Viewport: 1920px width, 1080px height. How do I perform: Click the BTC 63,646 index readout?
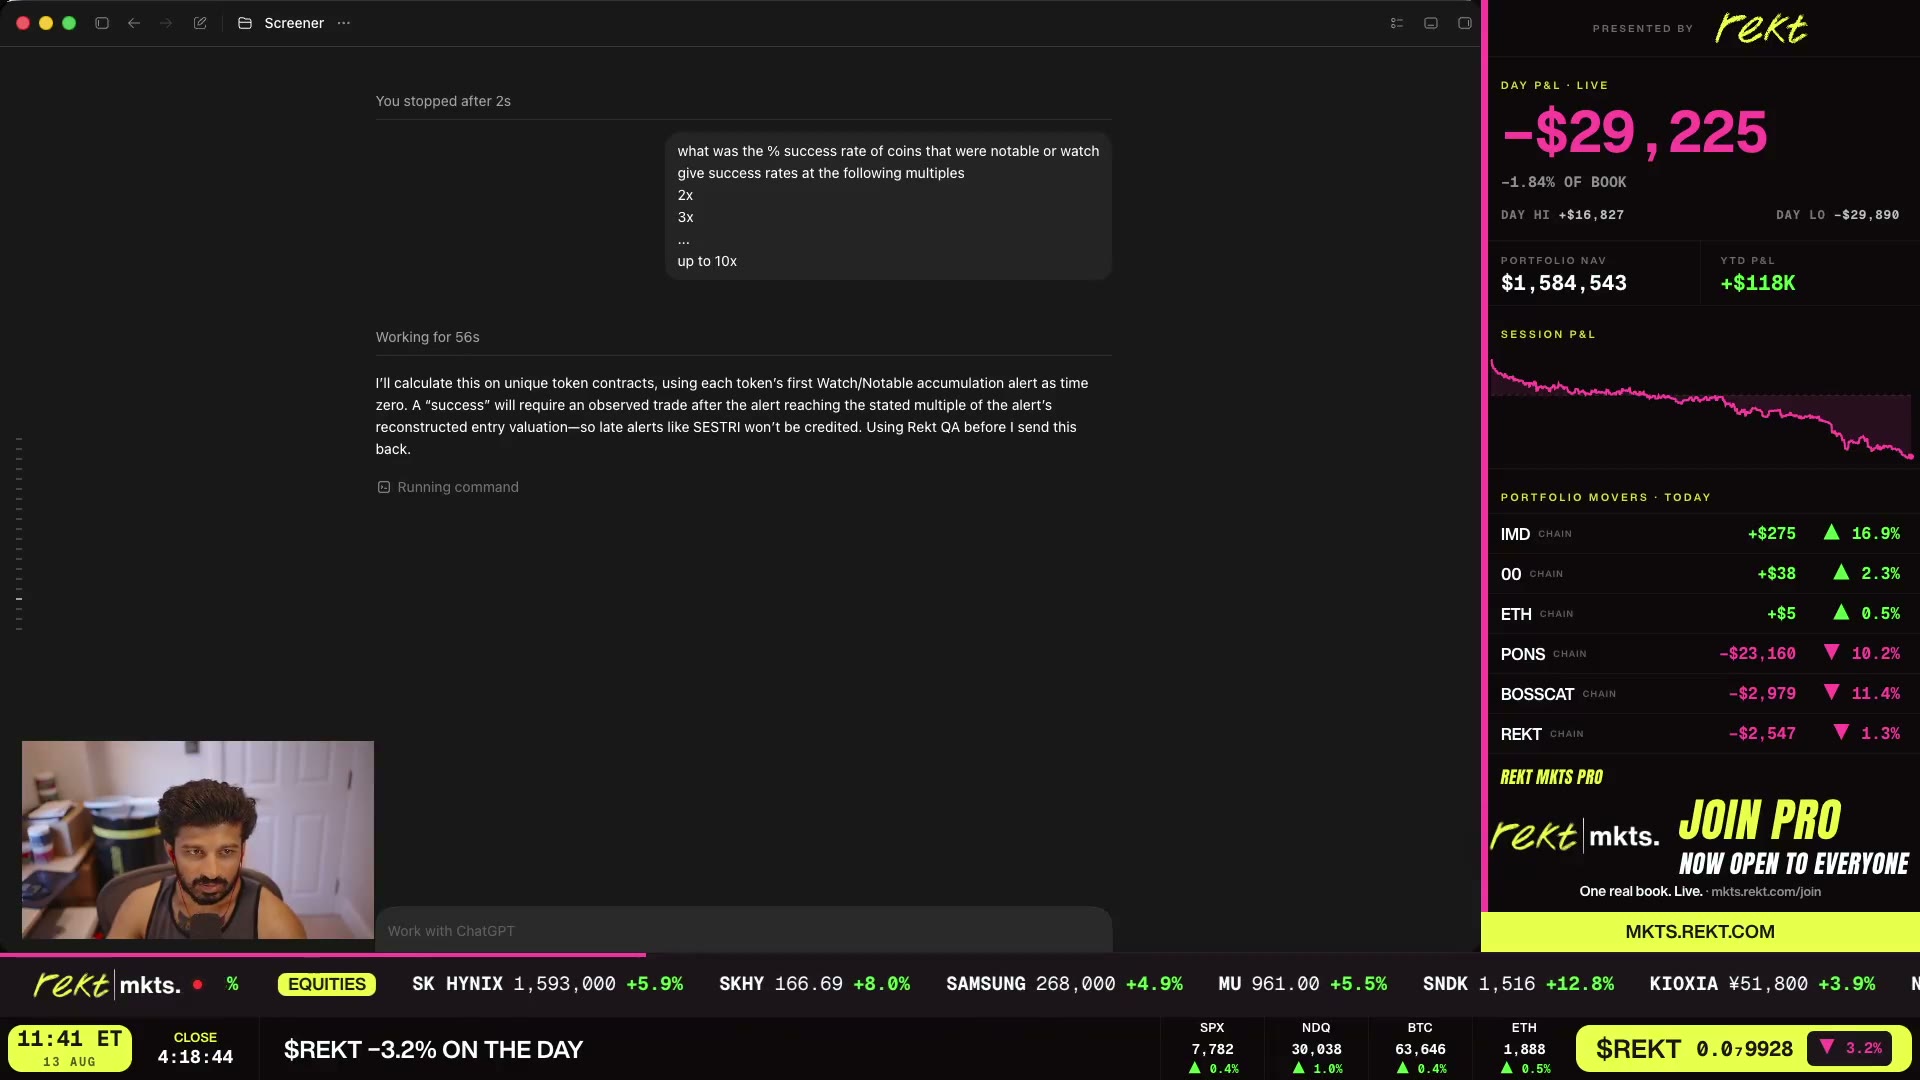coord(1420,1048)
